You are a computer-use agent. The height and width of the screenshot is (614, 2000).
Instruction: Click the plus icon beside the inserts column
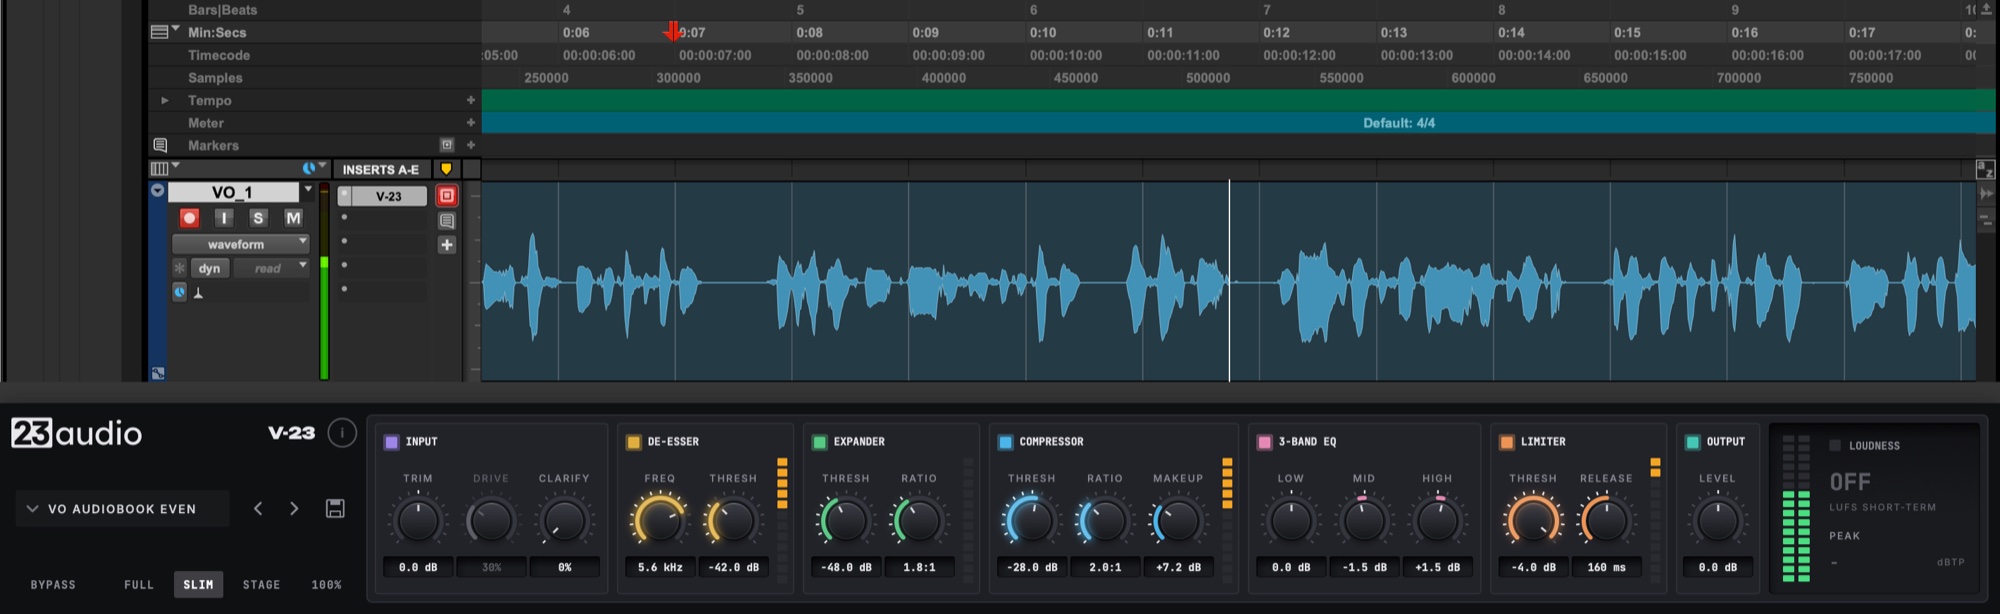pyautogui.click(x=447, y=245)
